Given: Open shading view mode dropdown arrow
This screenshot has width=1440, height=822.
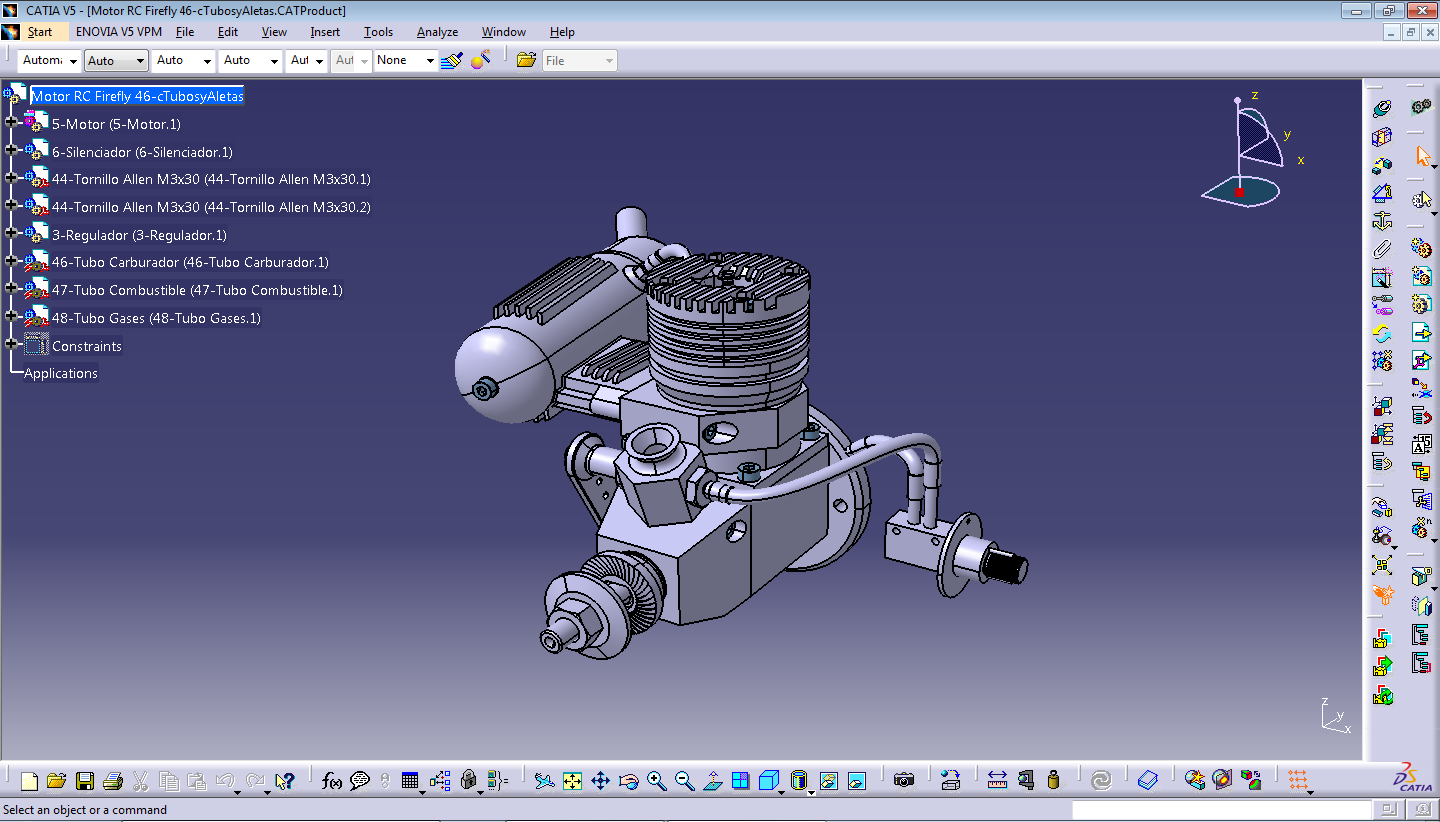Looking at the screenshot, I should pos(811,792).
